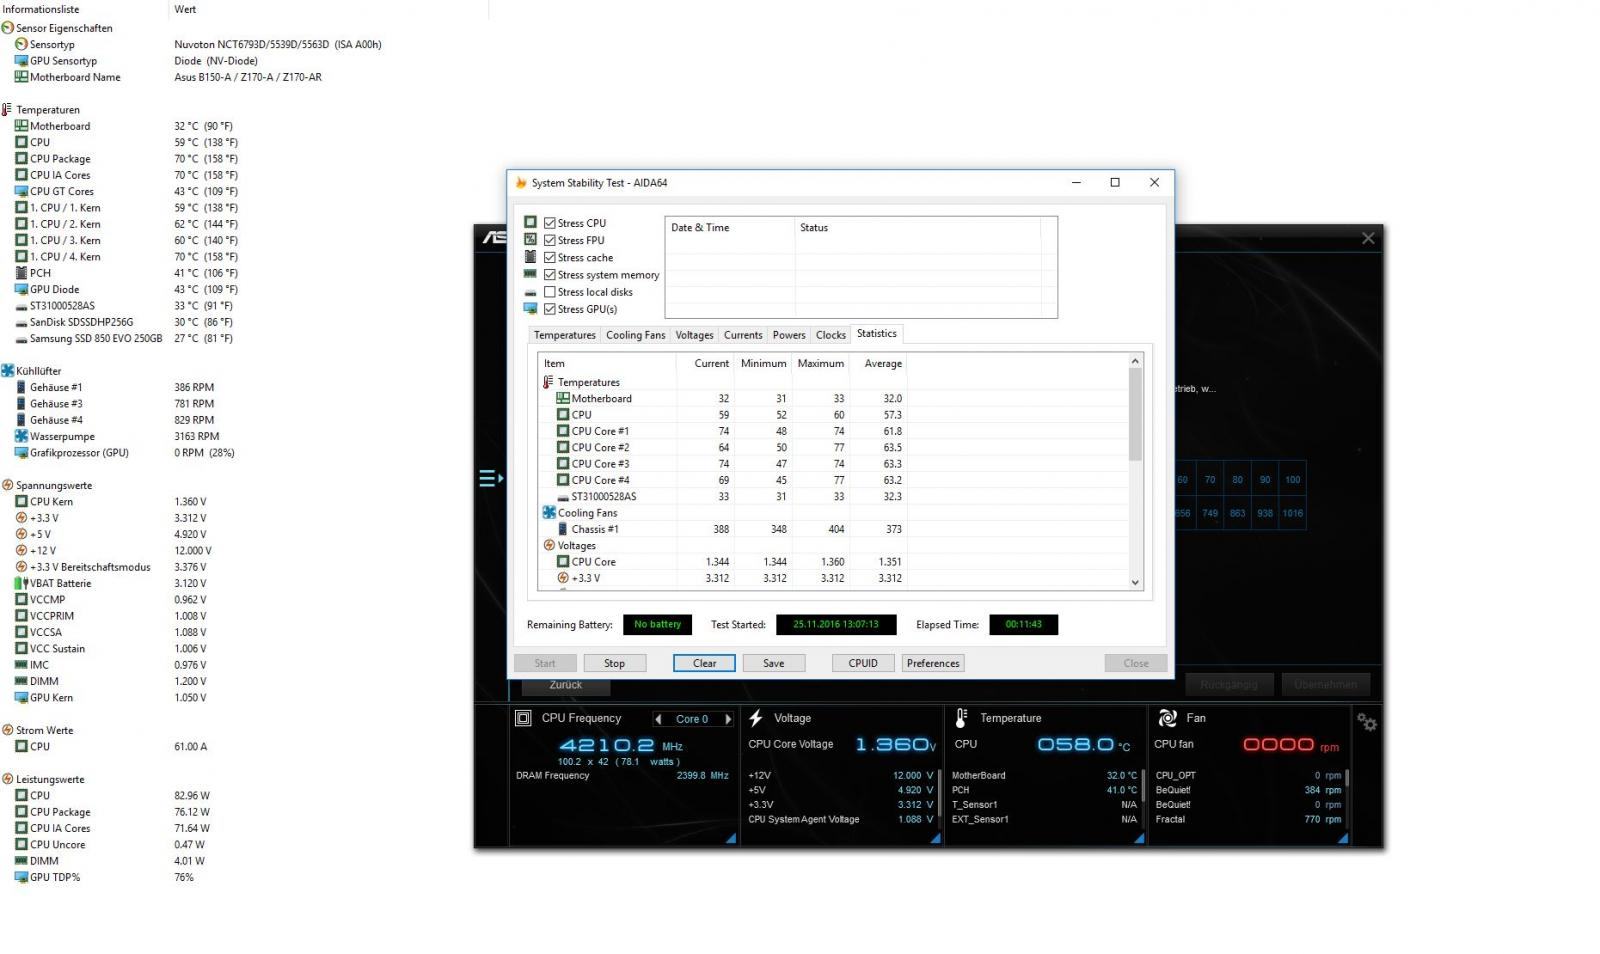Click the Cooling Fans icon in statistics list
Screen dimensions: 1600x954
tap(549, 513)
